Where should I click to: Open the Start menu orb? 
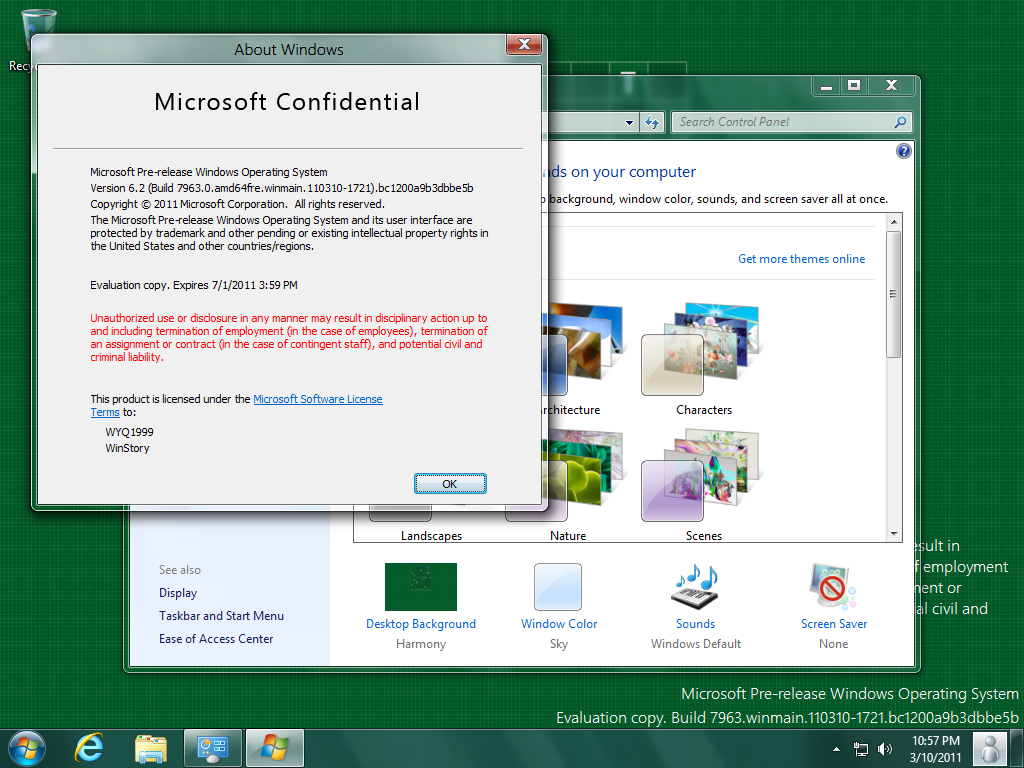pos(27,747)
